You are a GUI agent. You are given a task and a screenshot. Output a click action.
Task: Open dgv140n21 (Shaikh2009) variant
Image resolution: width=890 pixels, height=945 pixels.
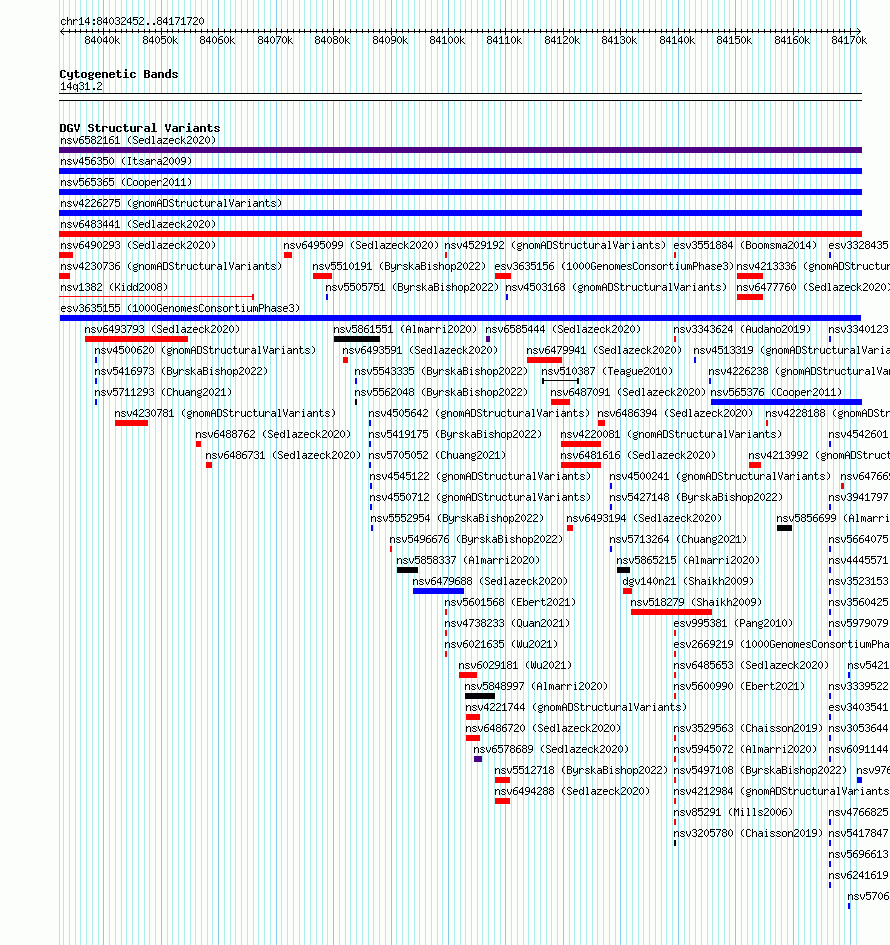688,582
